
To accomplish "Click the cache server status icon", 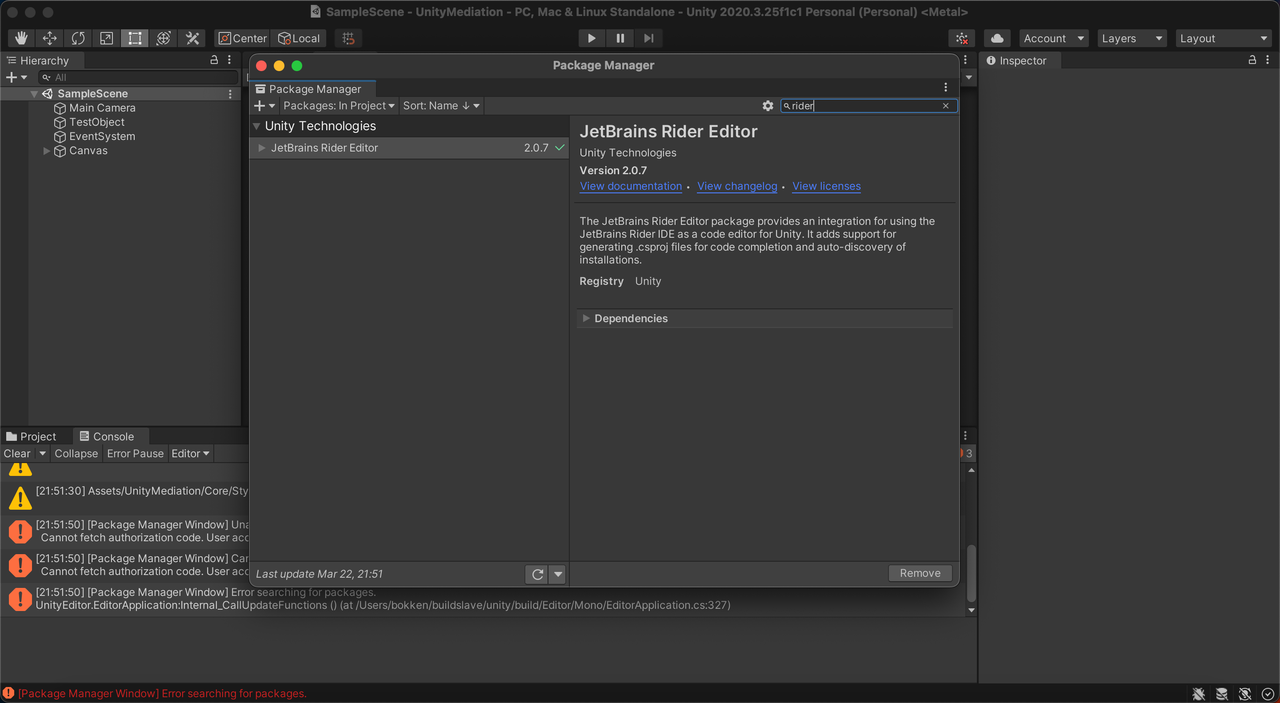I will [x=1221, y=694].
